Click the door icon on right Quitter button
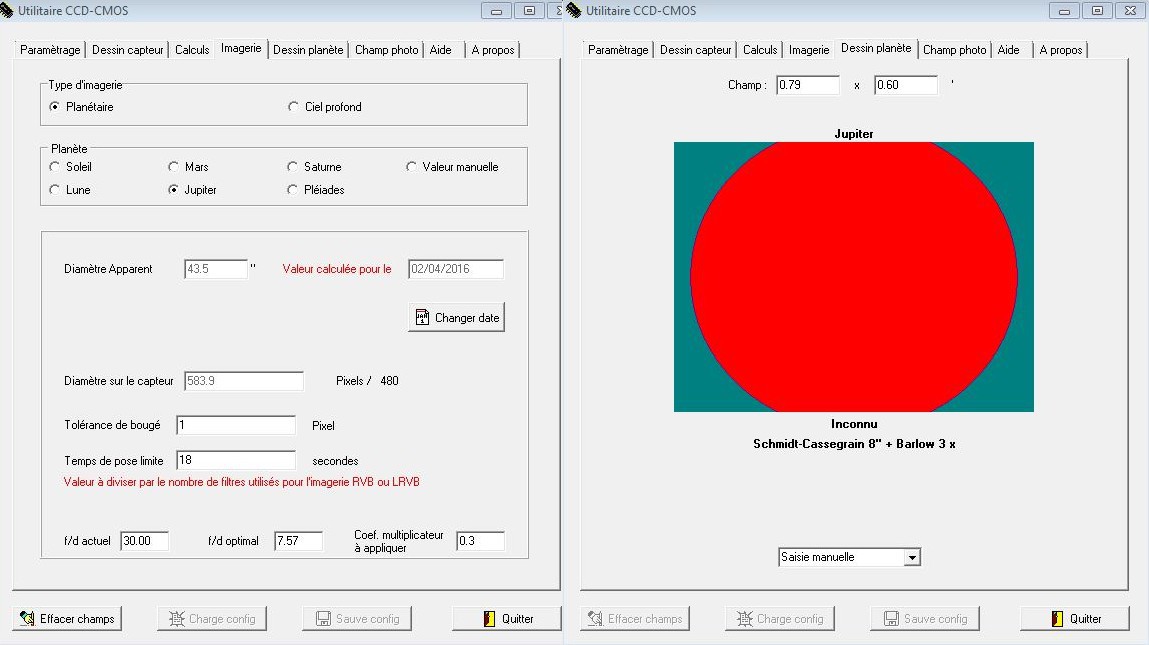Image resolution: width=1149 pixels, height=645 pixels. (x=1057, y=619)
